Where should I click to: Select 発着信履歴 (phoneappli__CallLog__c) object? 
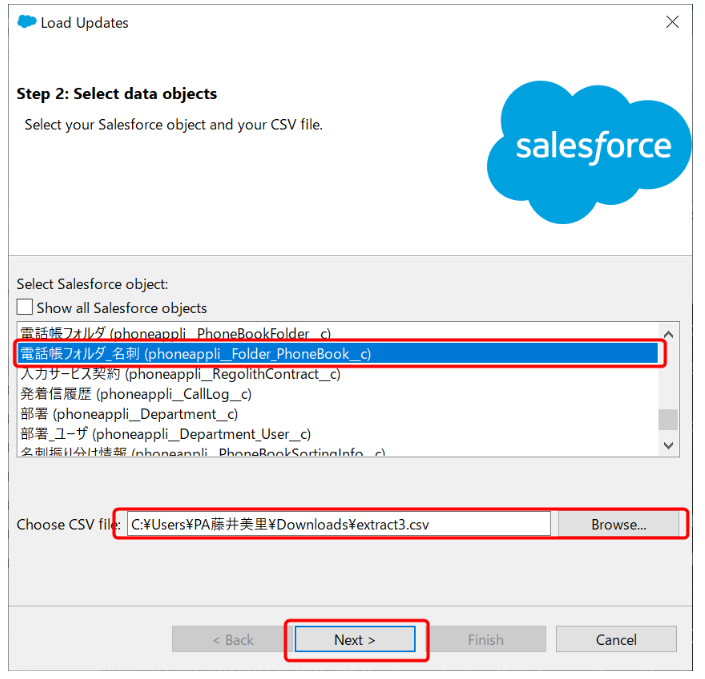coord(338,394)
